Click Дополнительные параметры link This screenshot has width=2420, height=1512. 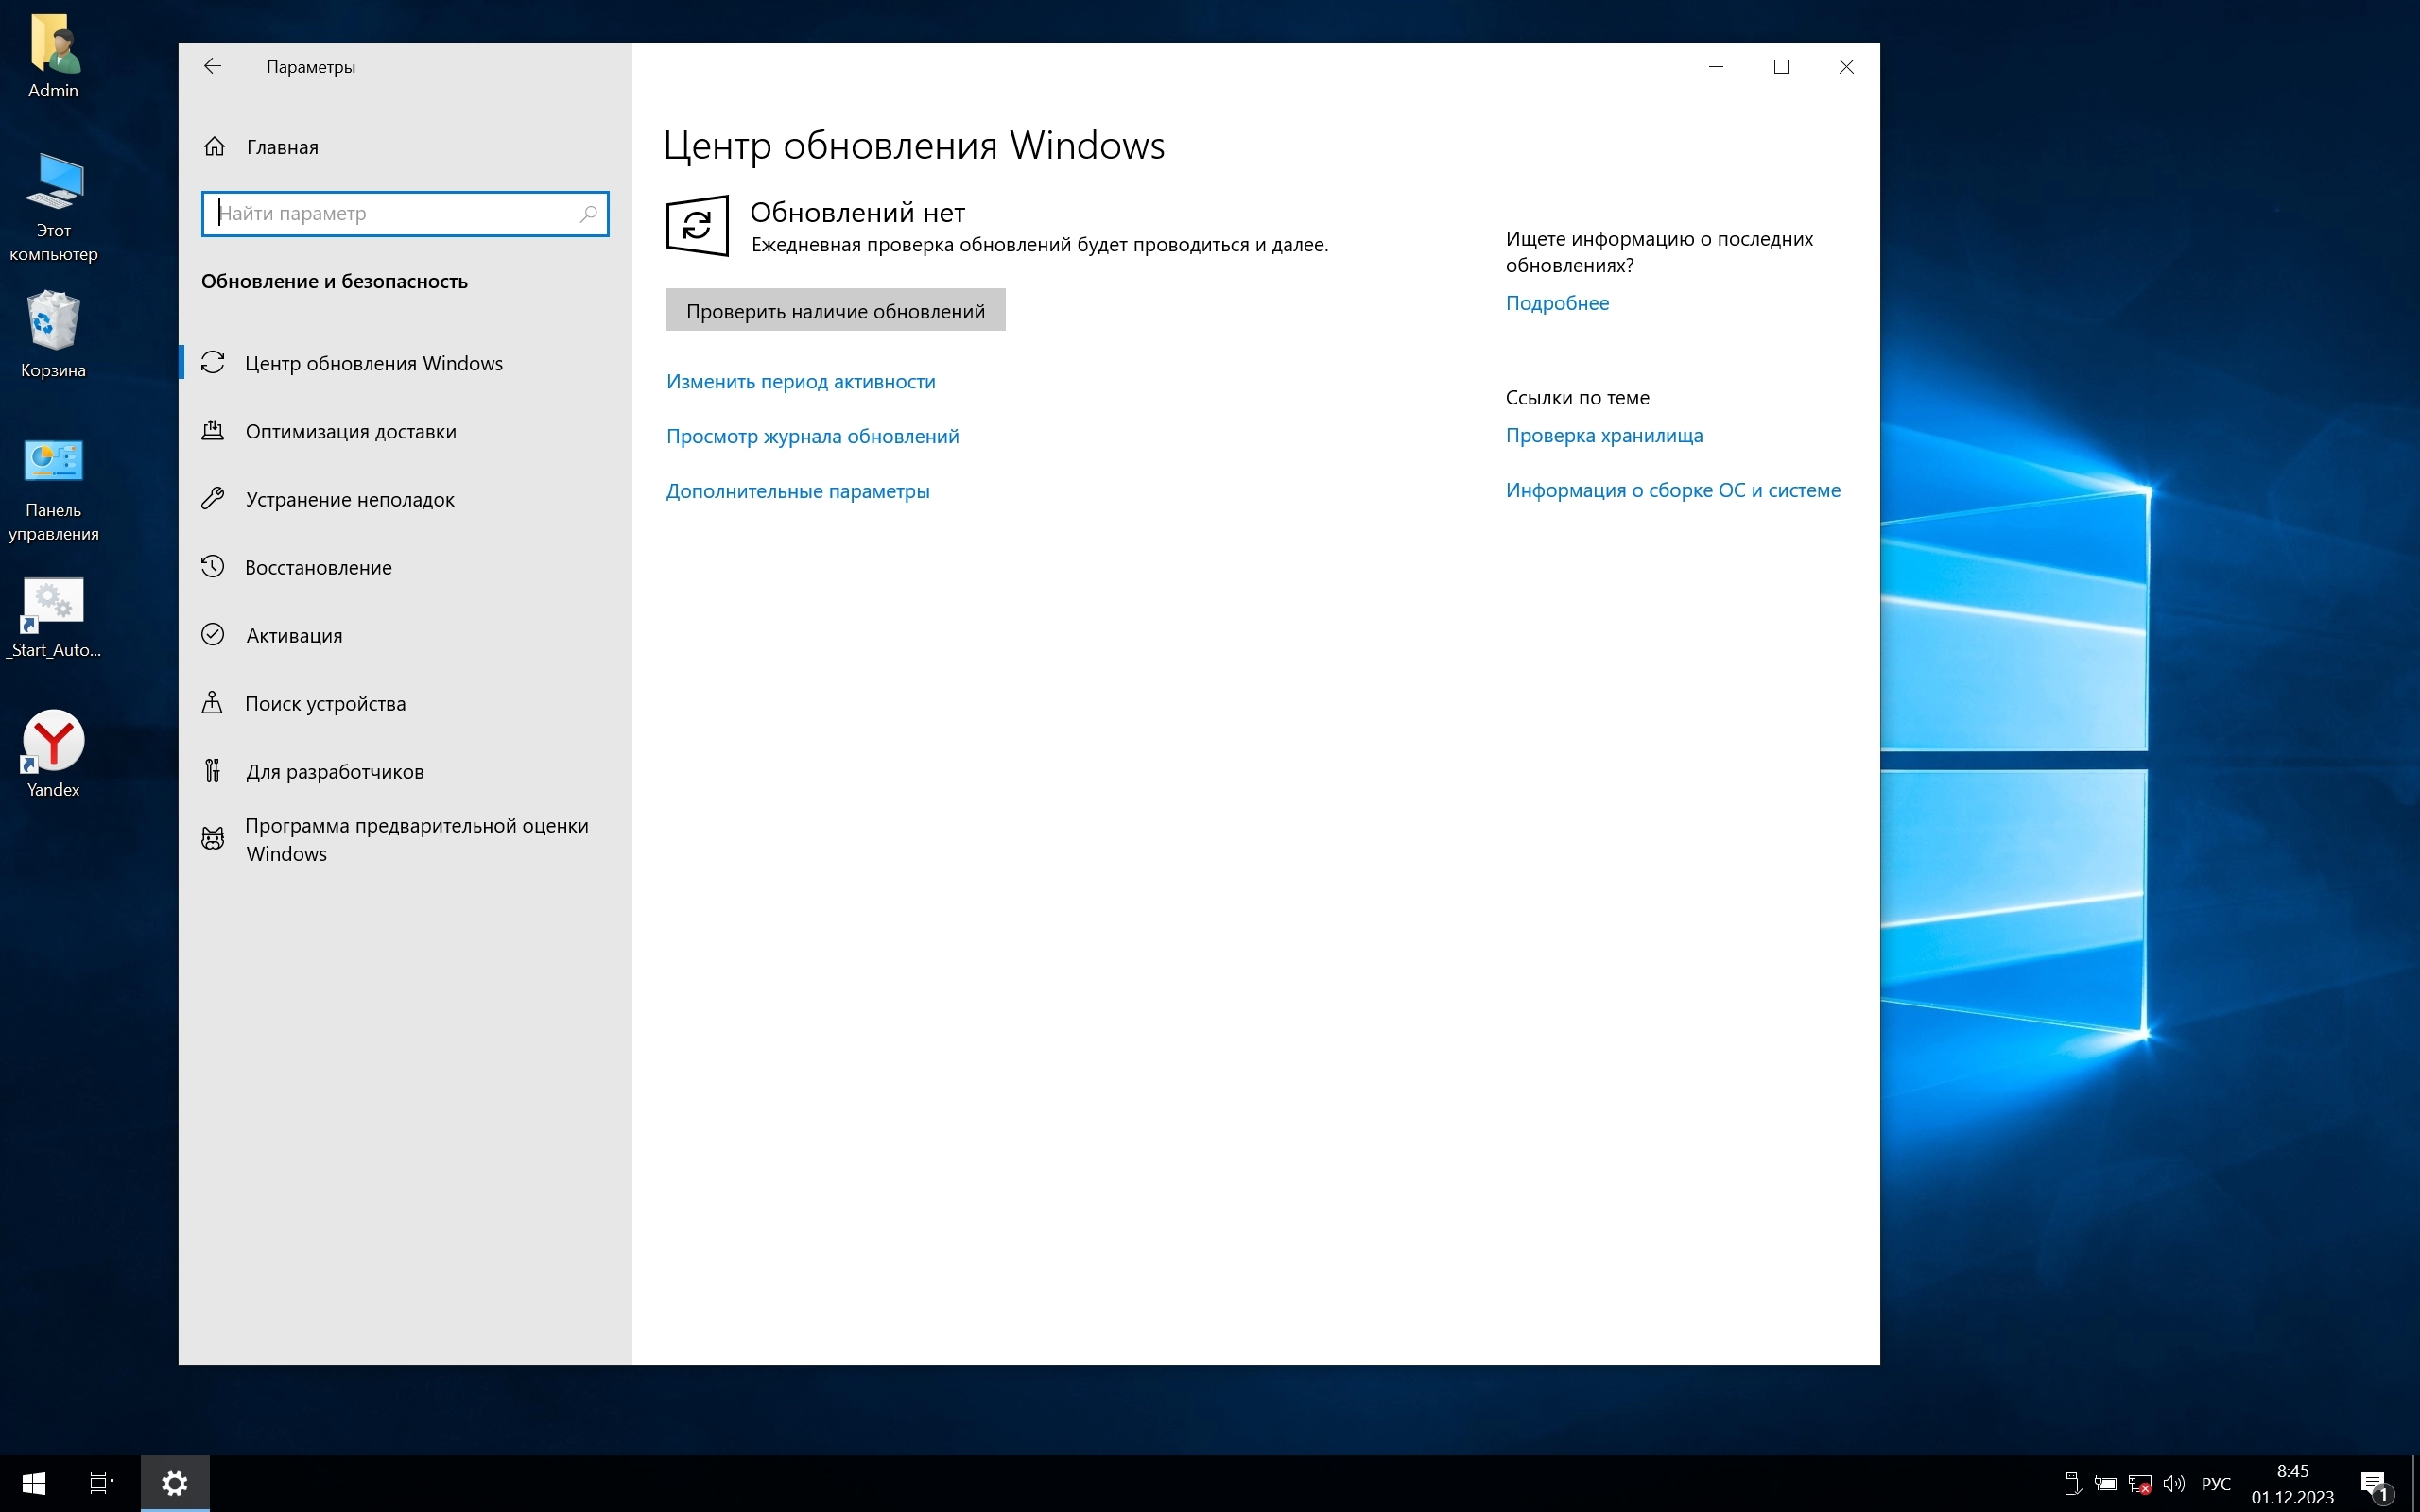797,491
